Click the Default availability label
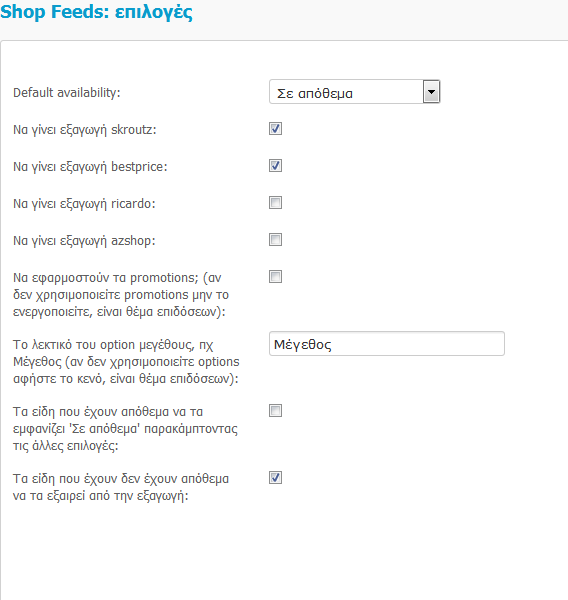 (67, 93)
